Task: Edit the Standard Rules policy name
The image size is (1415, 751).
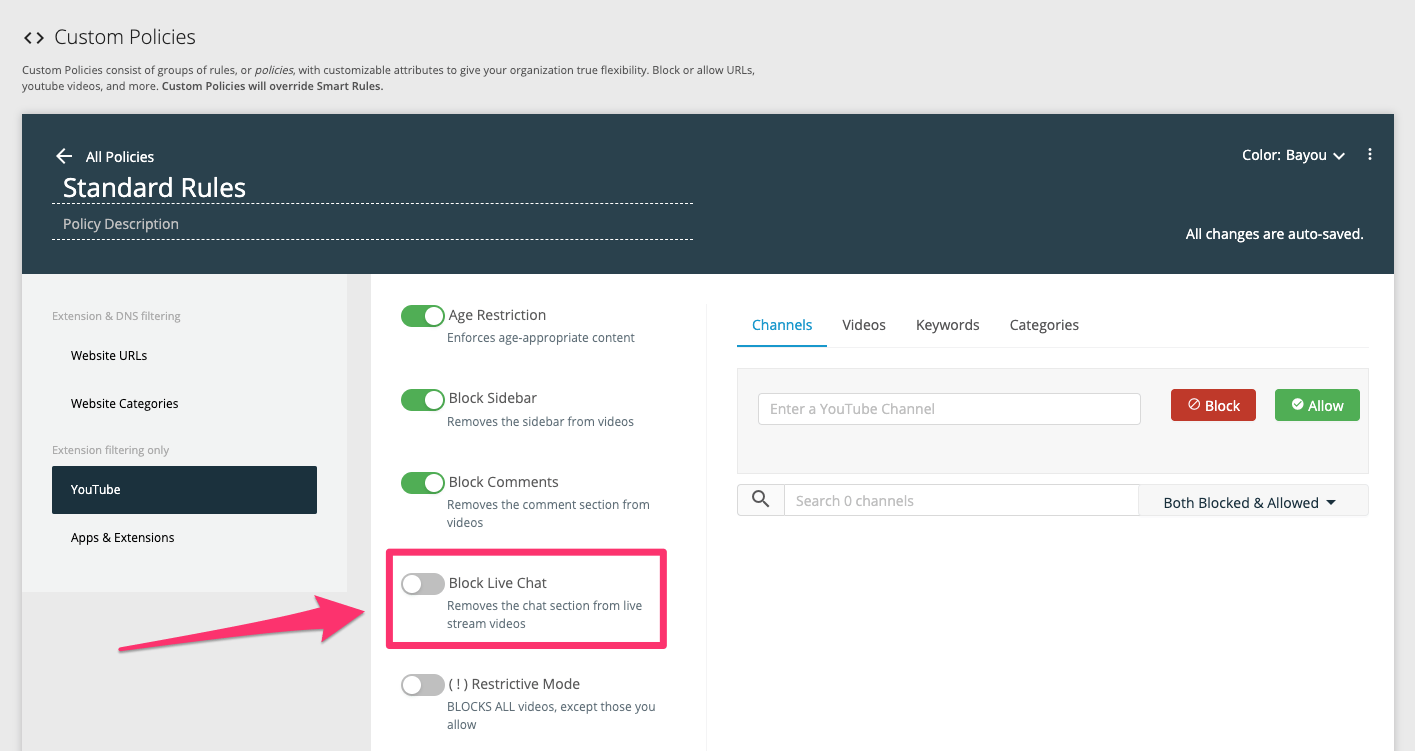Action: 372,188
